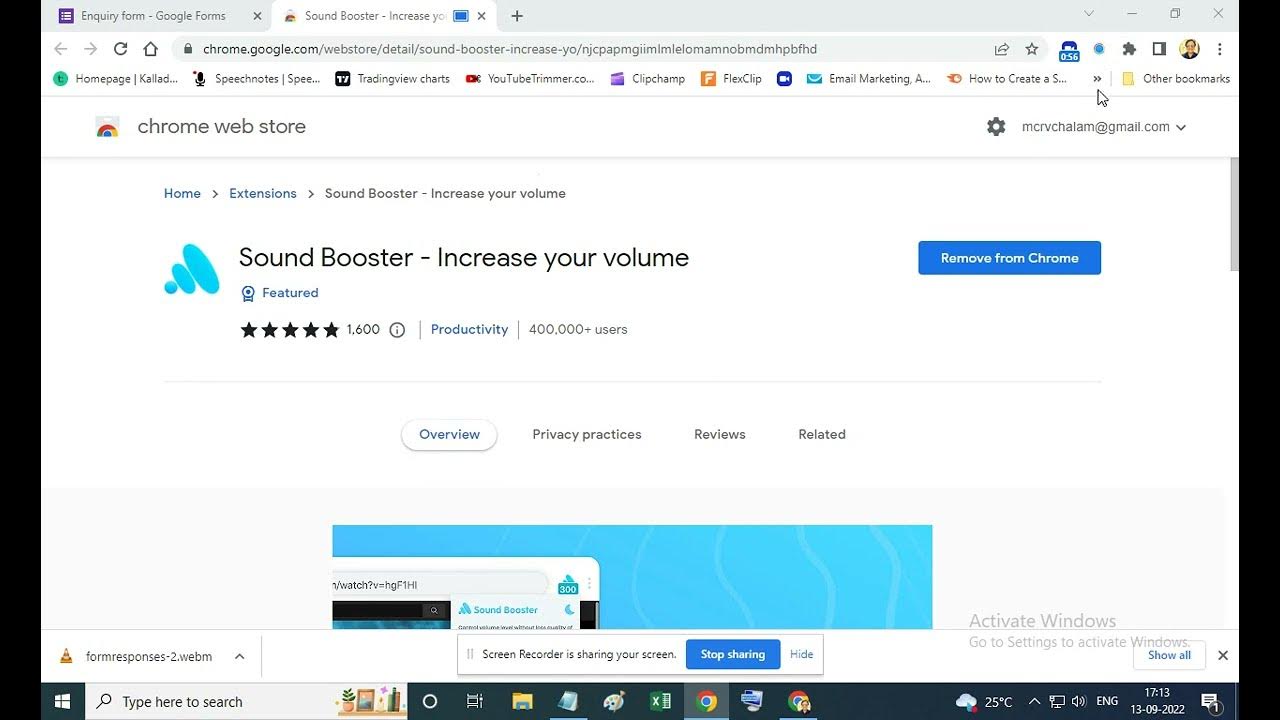Click the Sound Booster extension logo
Image resolution: width=1280 pixels, height=720 pixels.
tap(192, 270)
